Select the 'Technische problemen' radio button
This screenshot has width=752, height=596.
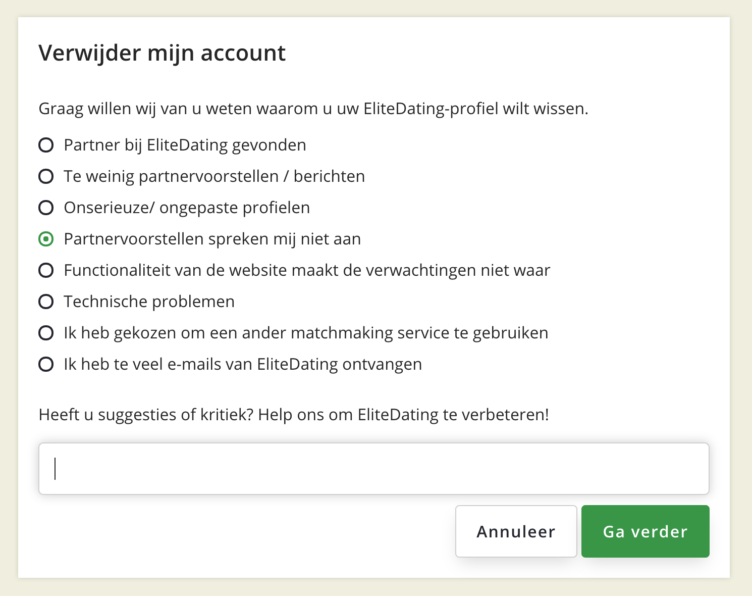[x=46, y=301]
